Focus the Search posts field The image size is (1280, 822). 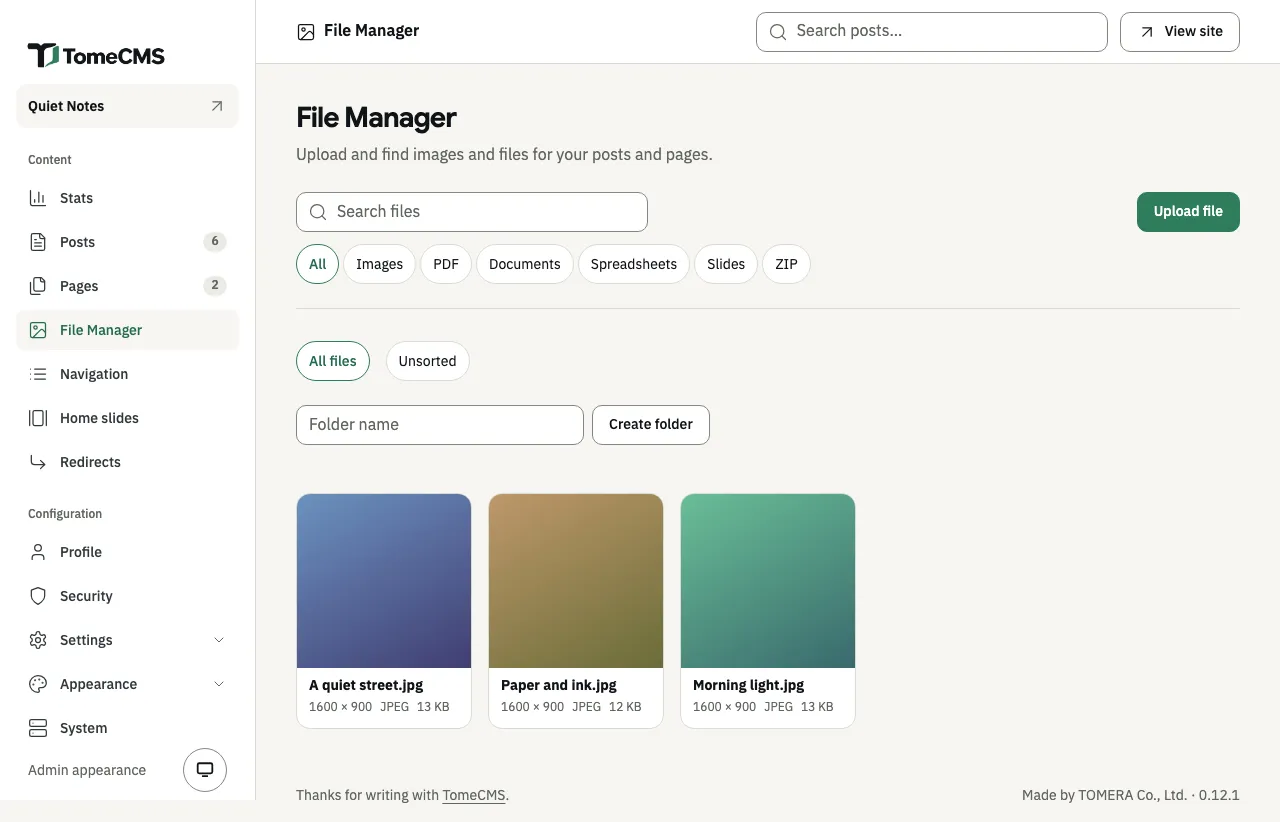932,32
